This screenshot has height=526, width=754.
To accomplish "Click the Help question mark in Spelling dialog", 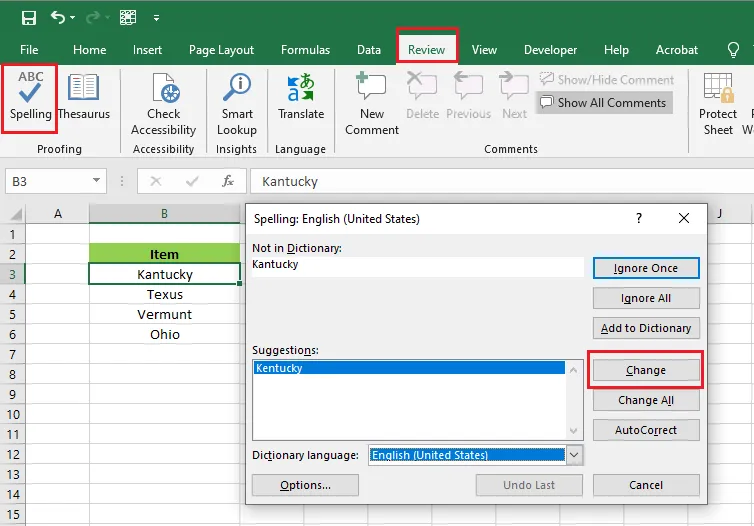I will [x=639, y=218].
